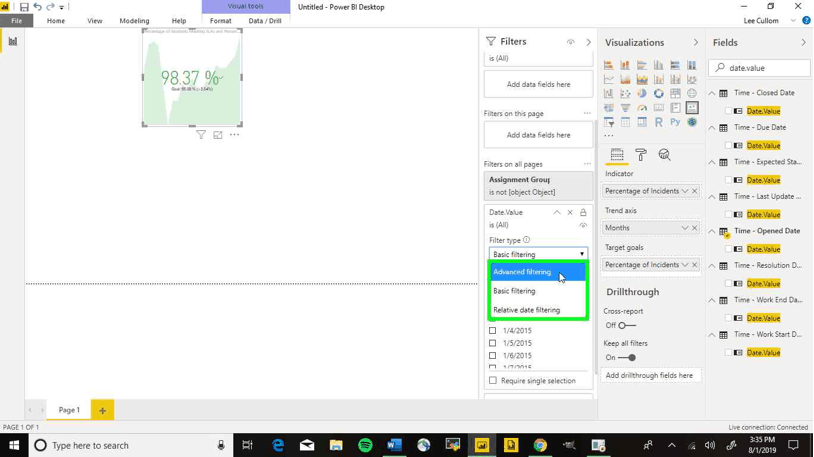Lock the Date.Value filter
The height and width of the screenshot is (457, 814).
(583, 212)
